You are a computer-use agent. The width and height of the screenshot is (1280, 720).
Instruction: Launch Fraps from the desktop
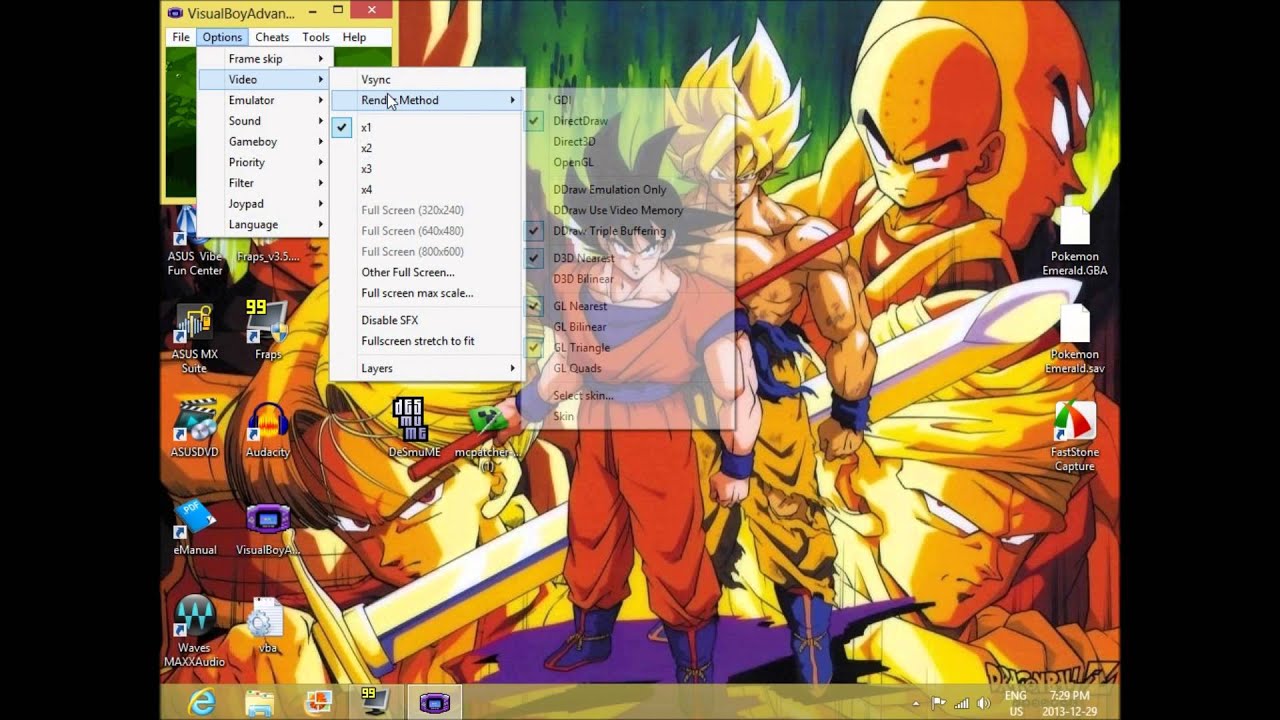click(267, 329)
